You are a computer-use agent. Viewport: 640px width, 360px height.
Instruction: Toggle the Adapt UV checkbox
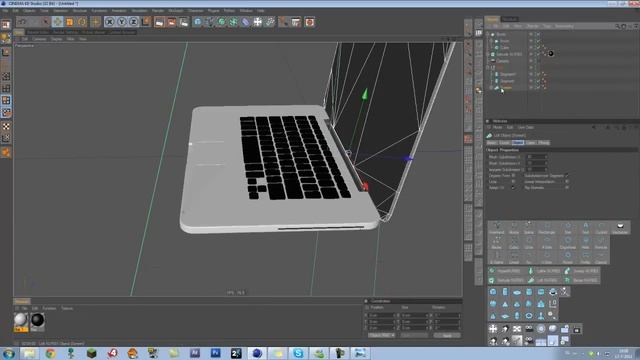[x=514, y=188]
